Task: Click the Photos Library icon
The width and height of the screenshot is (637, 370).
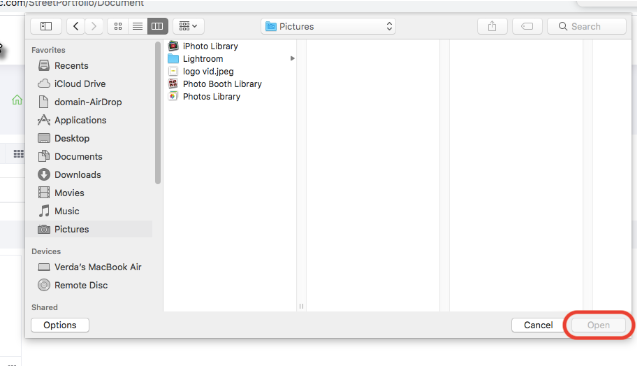Action: tap(173, 96)
